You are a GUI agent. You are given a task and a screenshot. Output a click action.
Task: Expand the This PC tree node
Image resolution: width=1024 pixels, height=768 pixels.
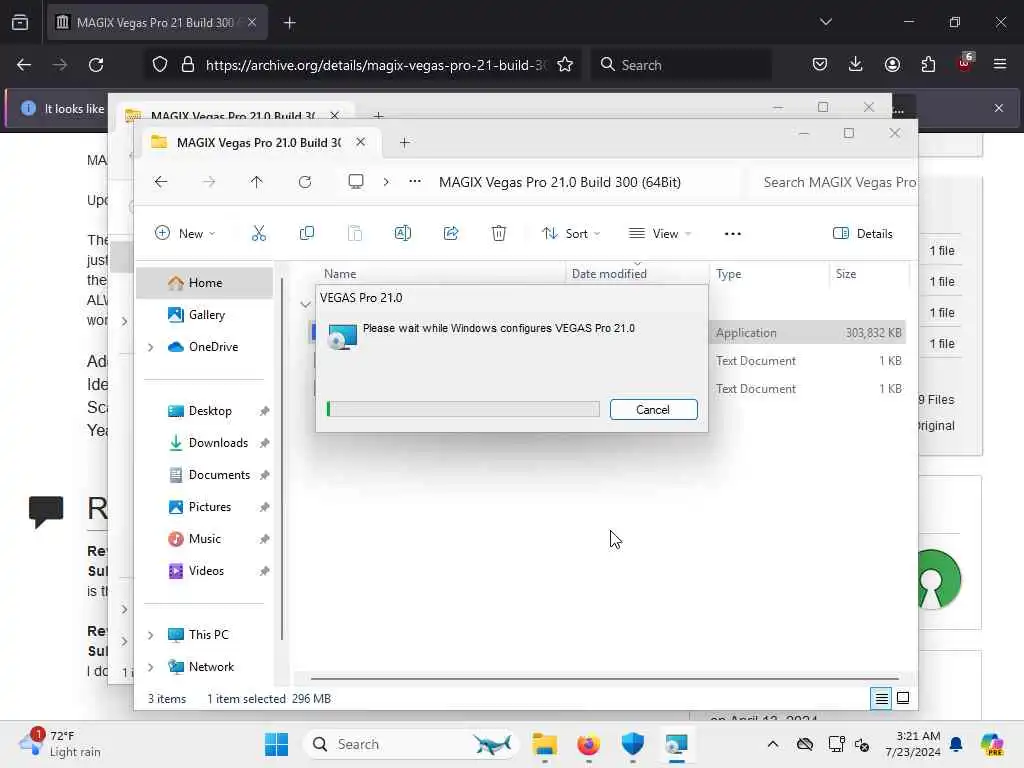[x=151, y=635]
